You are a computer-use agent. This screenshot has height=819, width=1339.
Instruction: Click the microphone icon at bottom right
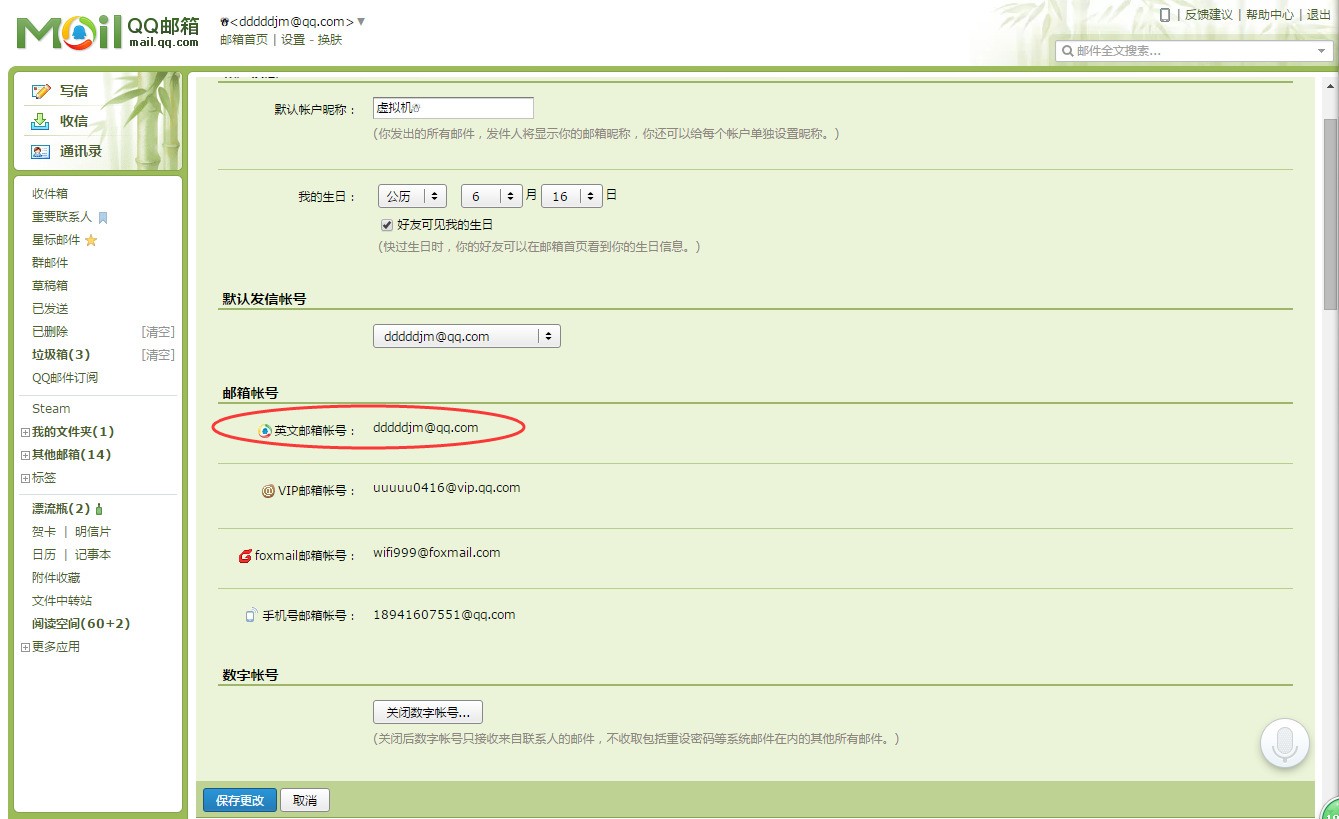[x=1284, y=743]
